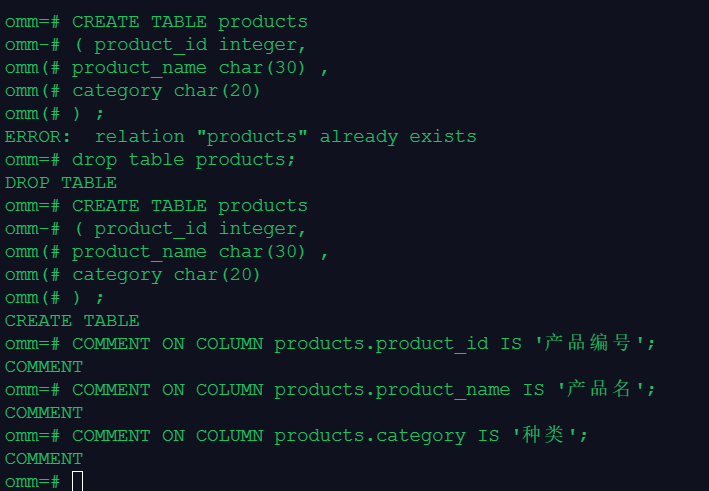Click the final empty "omm=#" prompt
The width and height of the screenshot is (709, 491).
[x=33, y=482]
